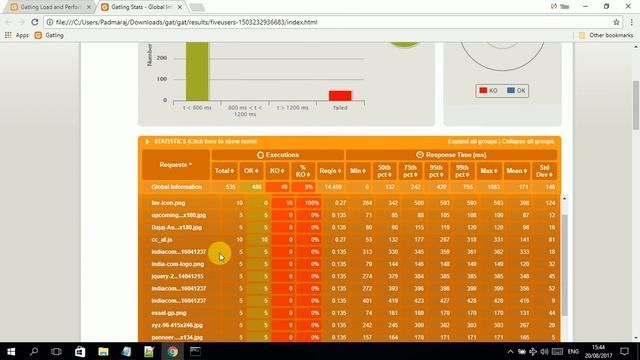Image resolution: width=640 pixels, height=360 pixels.
Task: Open the command prompt taskbar icon
Action: 195,351
